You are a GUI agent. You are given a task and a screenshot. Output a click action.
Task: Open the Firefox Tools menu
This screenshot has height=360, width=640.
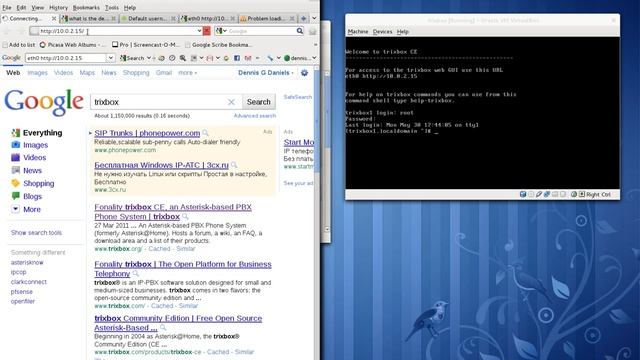pos(111,7)
